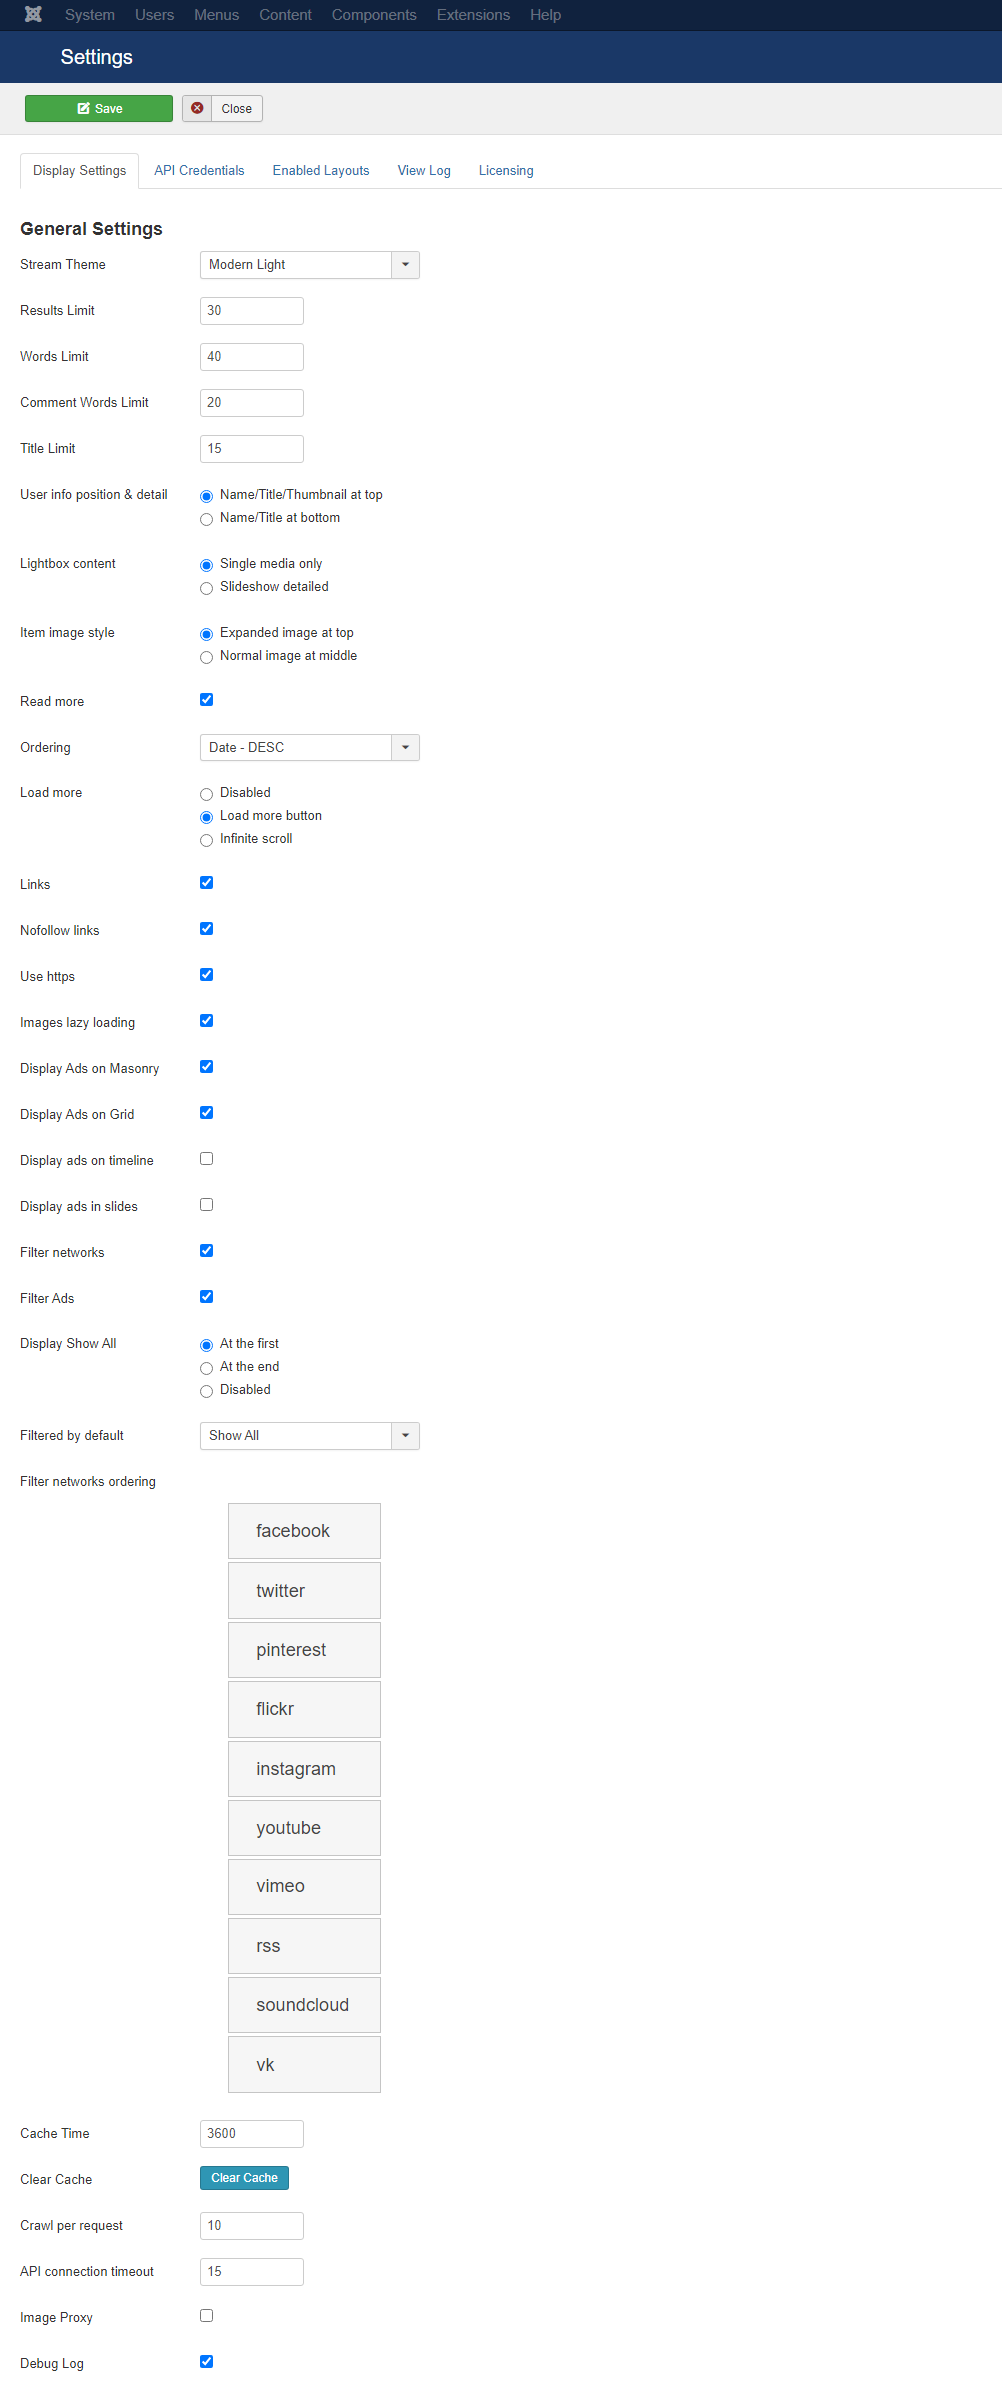The width and height of the screenshot is (1002, 2386).
Task: Open the Help menu
Action: pyautogui.click(x=546, y=15)
